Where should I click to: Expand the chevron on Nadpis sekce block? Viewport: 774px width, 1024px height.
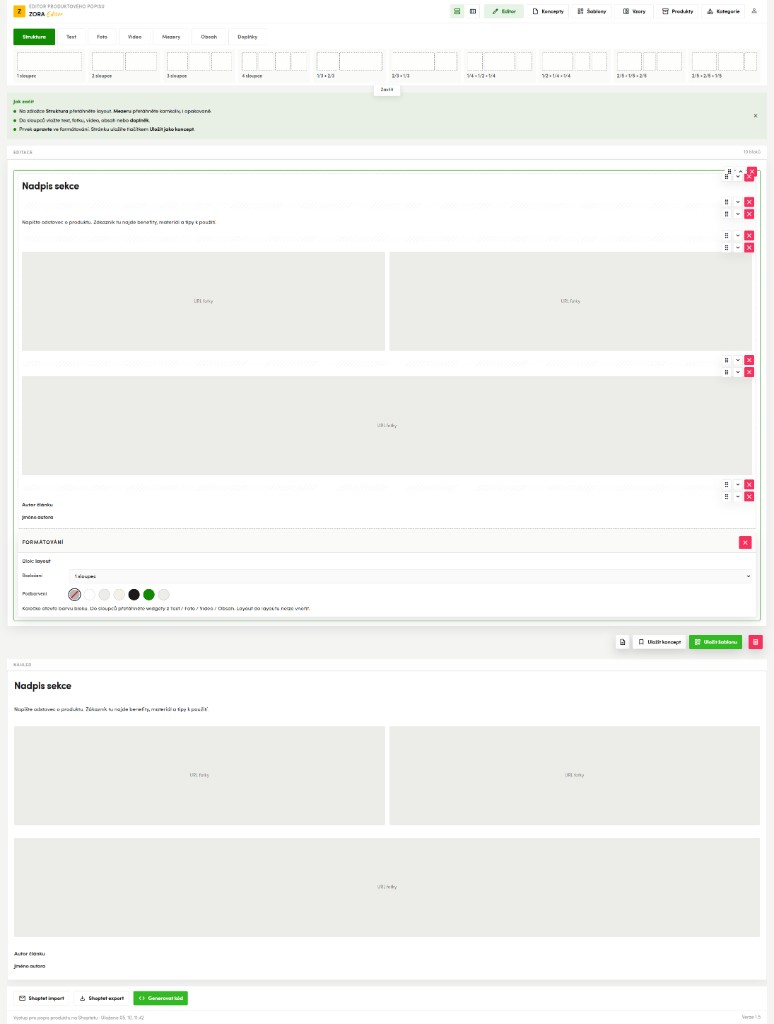click(x=737, y=176)
